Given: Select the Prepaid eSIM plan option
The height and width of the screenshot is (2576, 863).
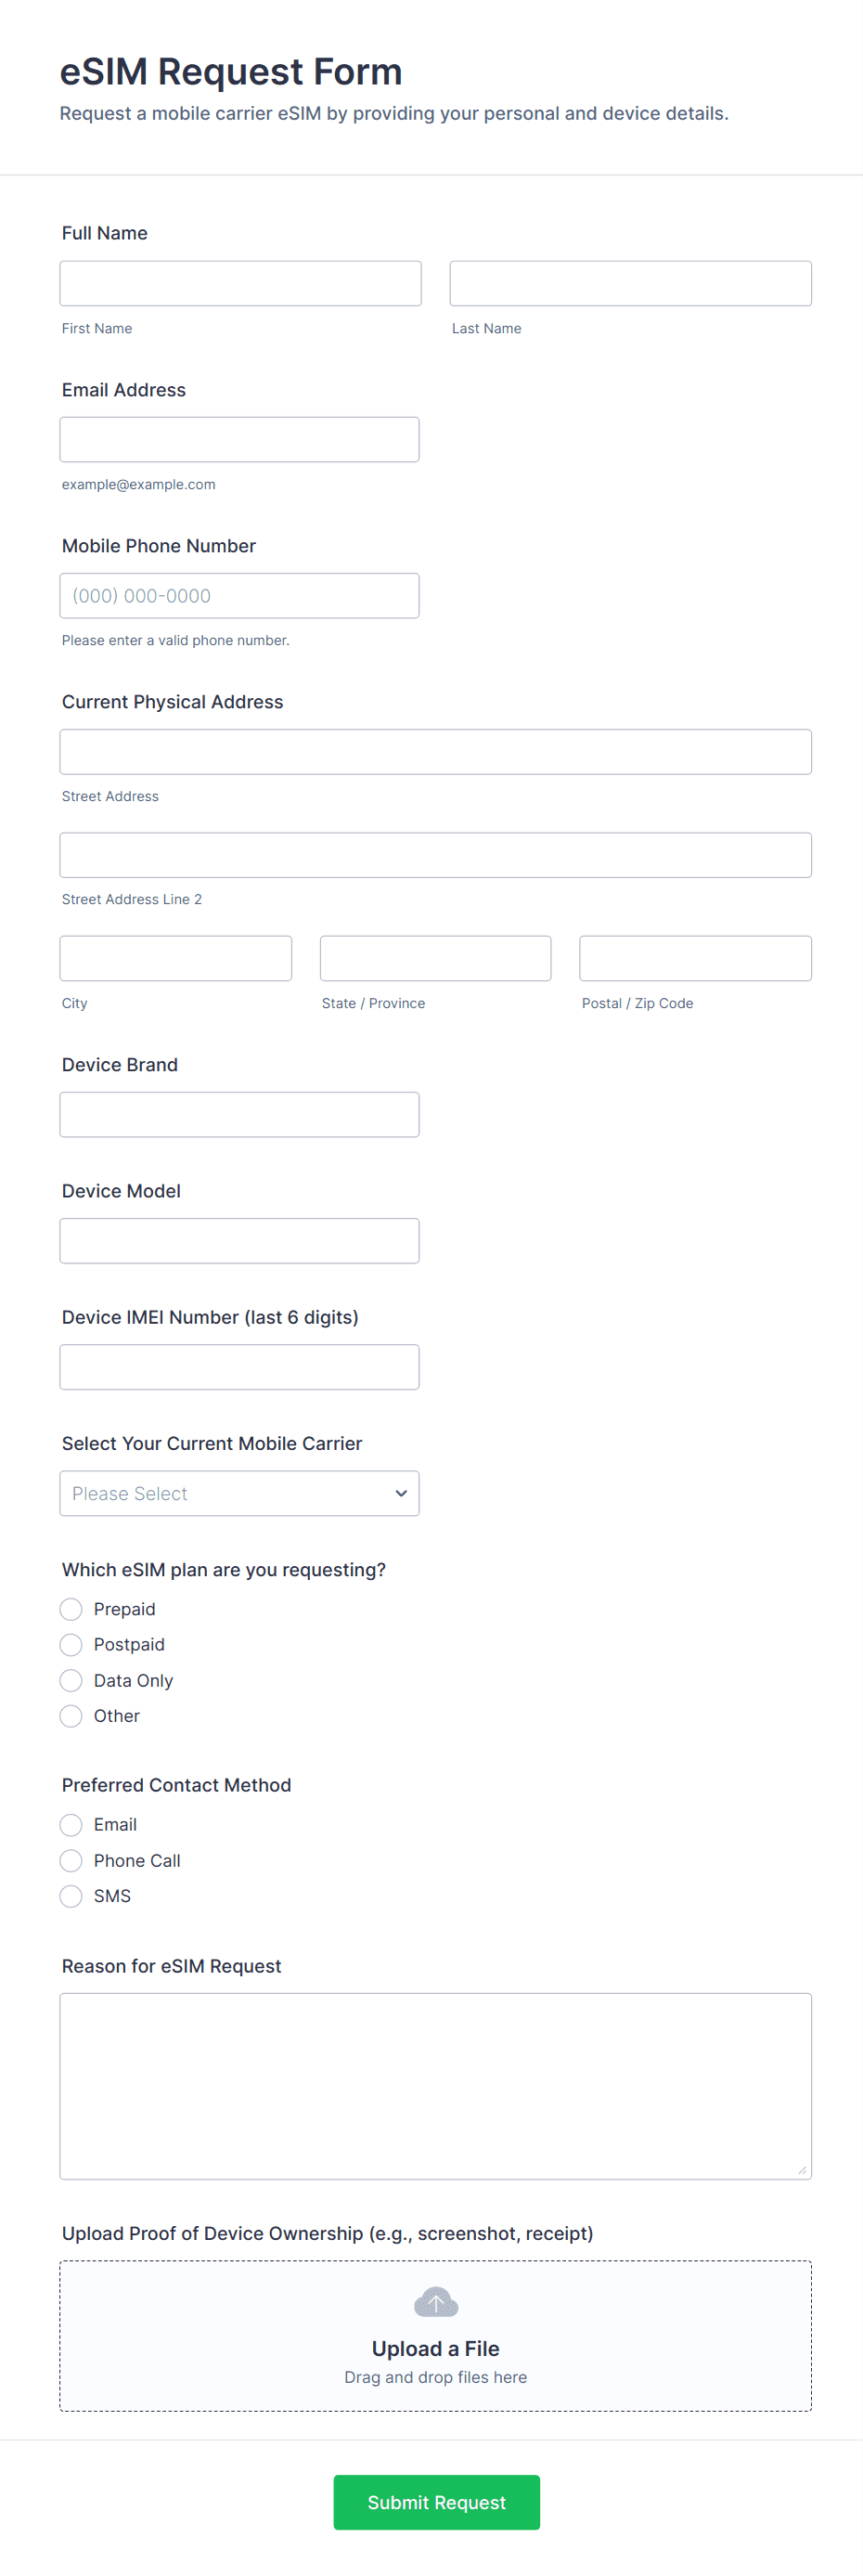Looking at the screenshot, I should tap(71, 1609).
